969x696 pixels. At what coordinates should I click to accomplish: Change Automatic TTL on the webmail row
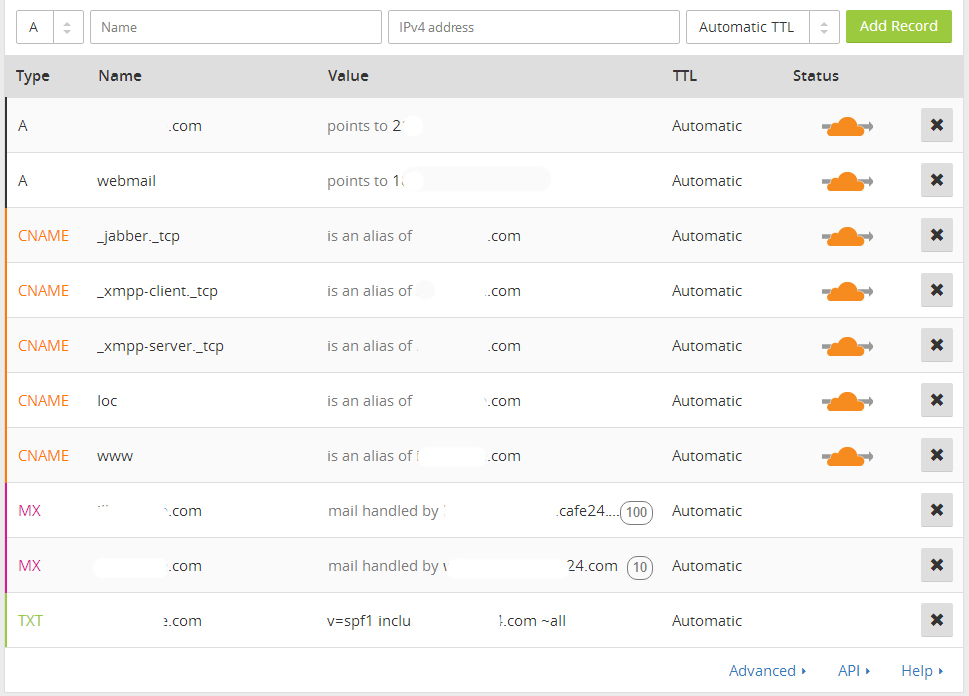(707, 180)
